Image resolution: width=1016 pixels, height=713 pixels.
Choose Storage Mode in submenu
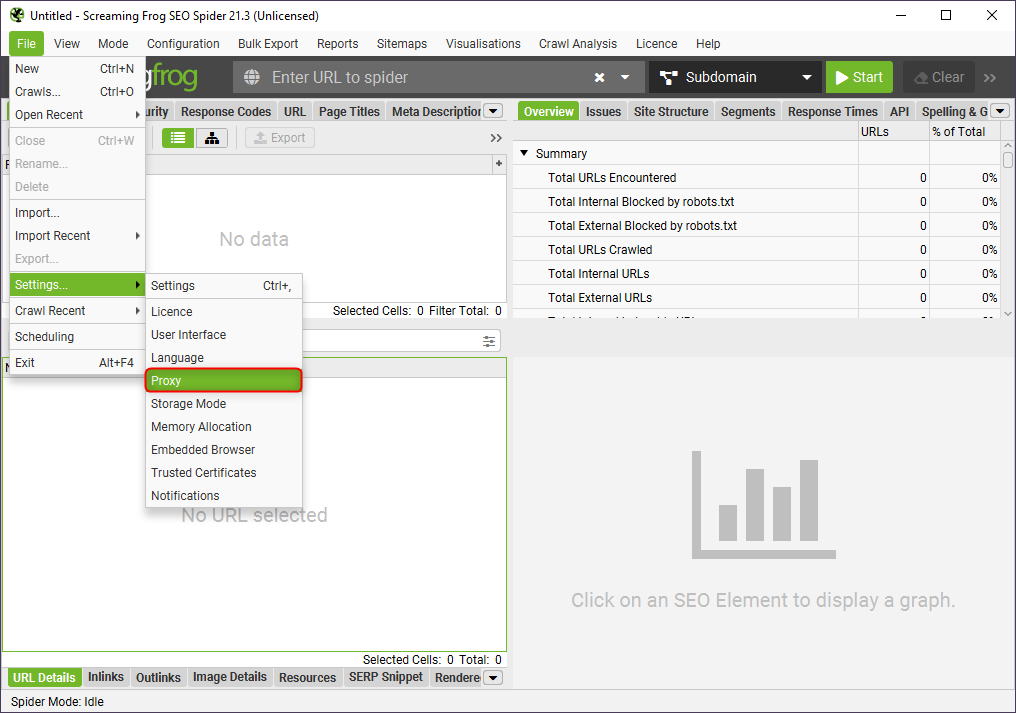click(x=224, y=404)
